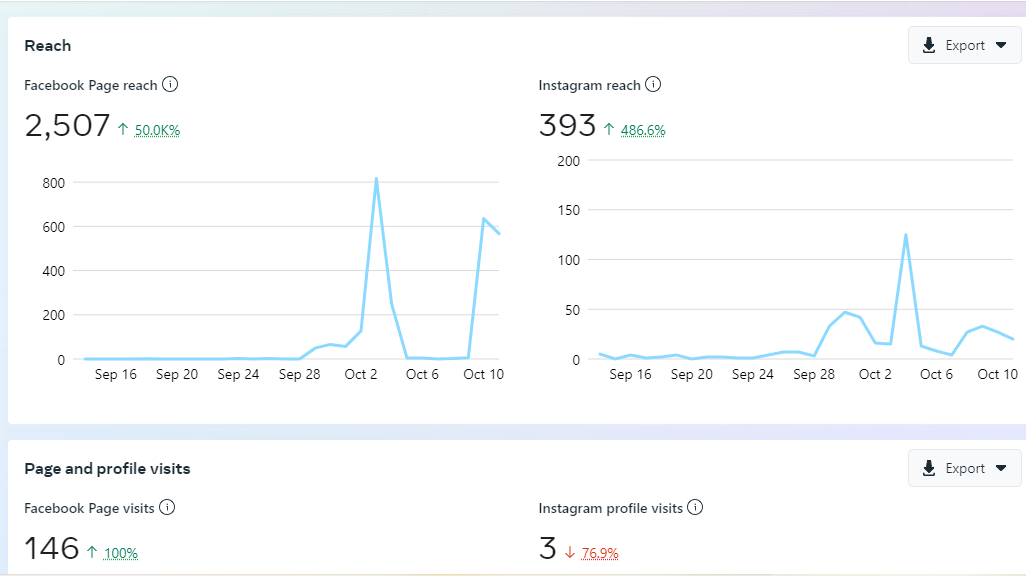
Task: Select the Oct 3 peak on Facebook chart
Action: 376,179
